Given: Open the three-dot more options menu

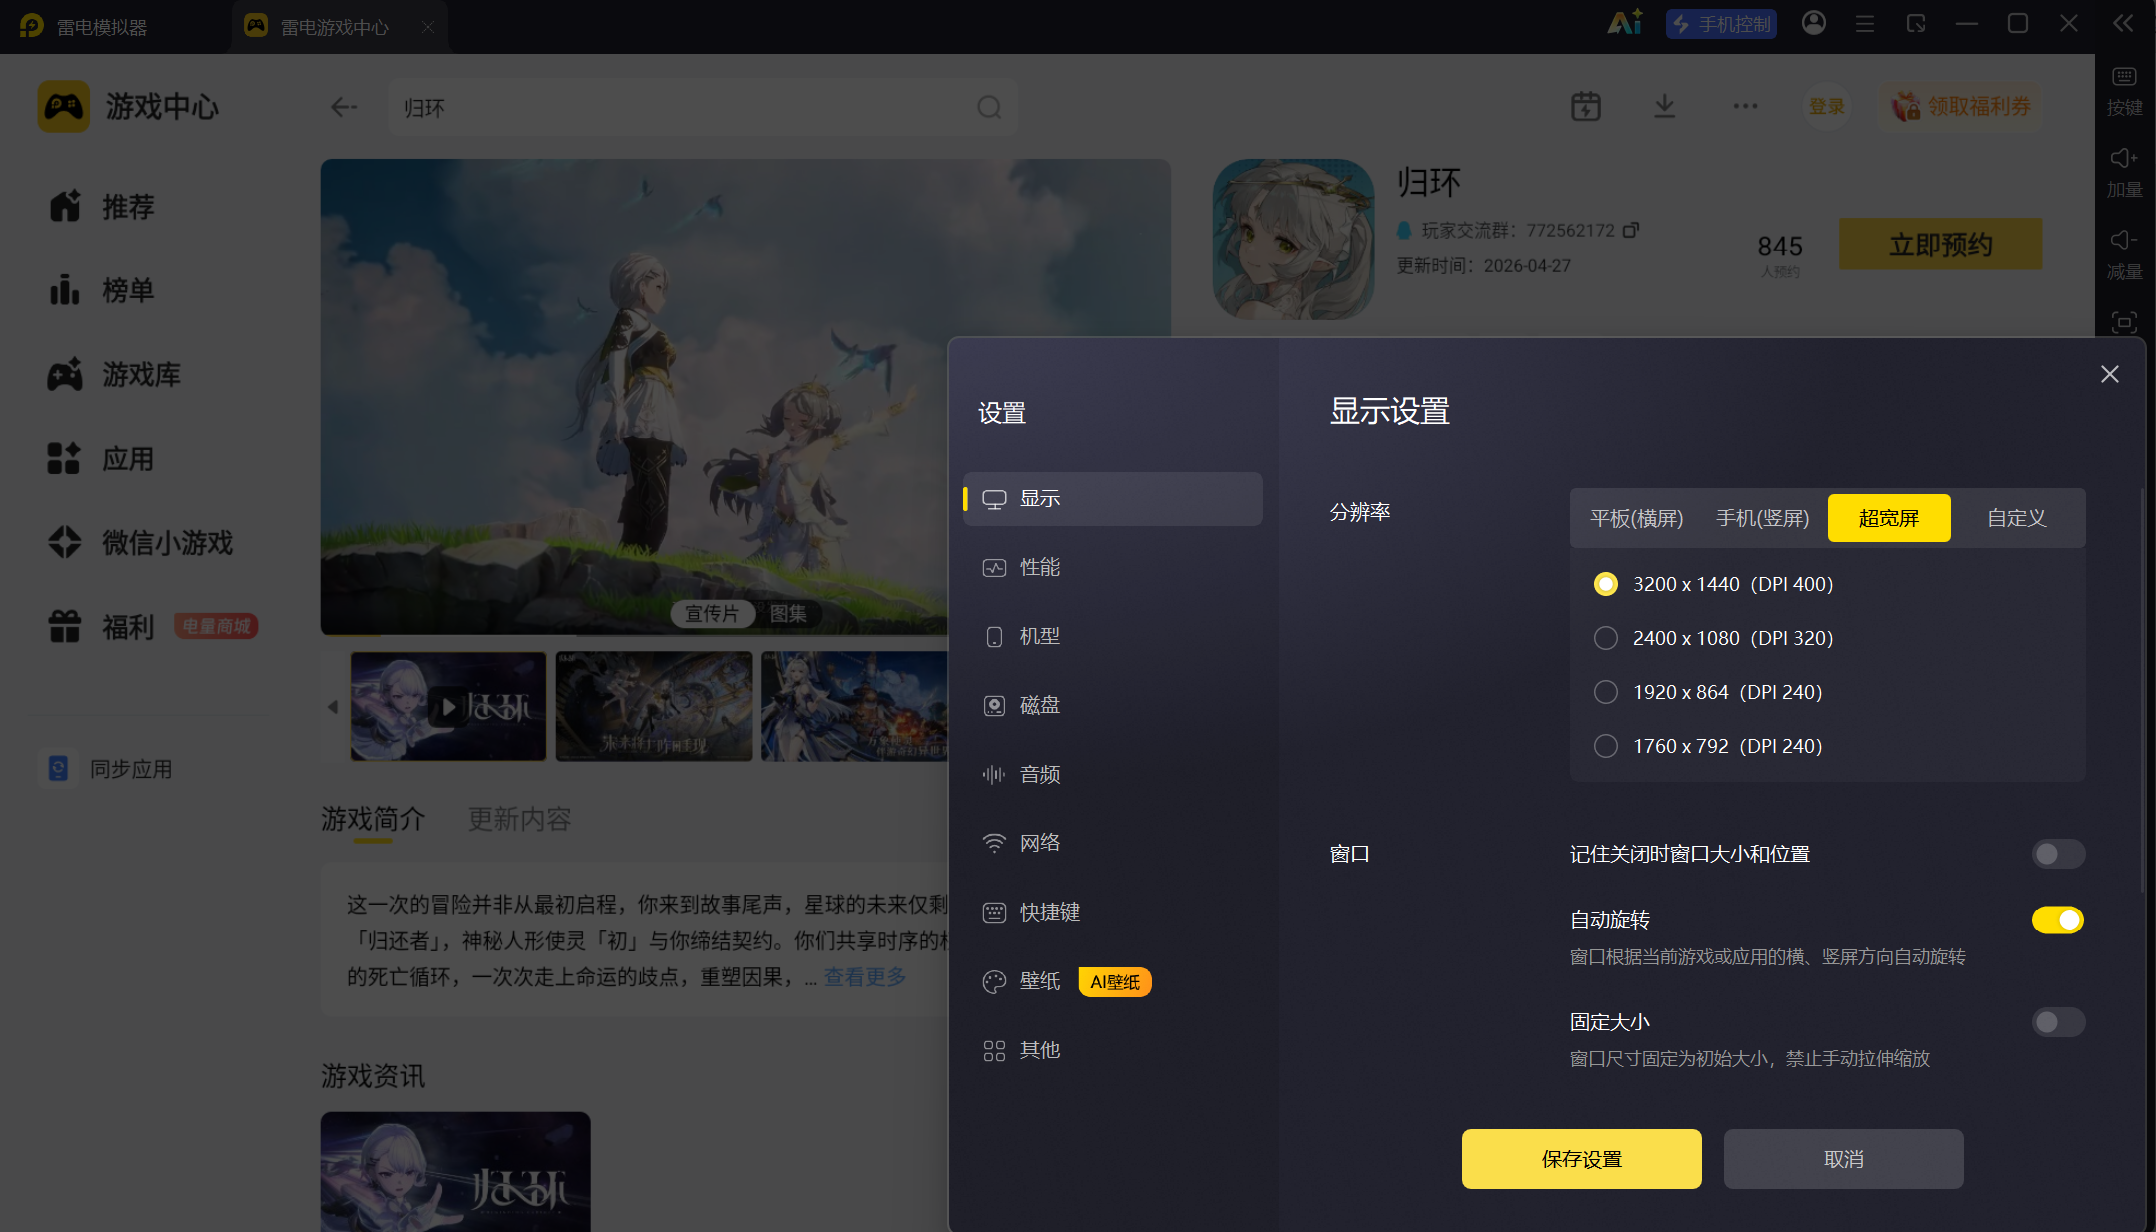Looking at the screenshot, I should point(1746,106).
